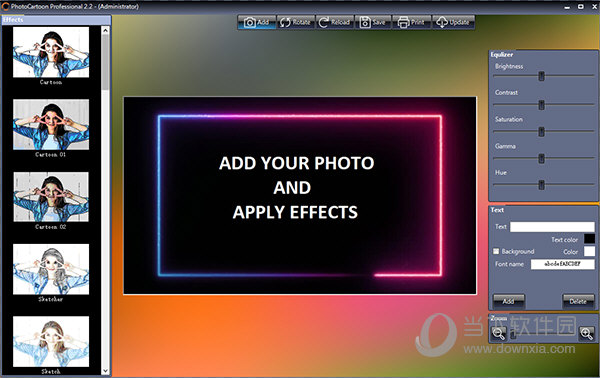Apply the Cartoon 02 effect thumbnail
Viewport: 600px width, 378px height.
point(51,197)
